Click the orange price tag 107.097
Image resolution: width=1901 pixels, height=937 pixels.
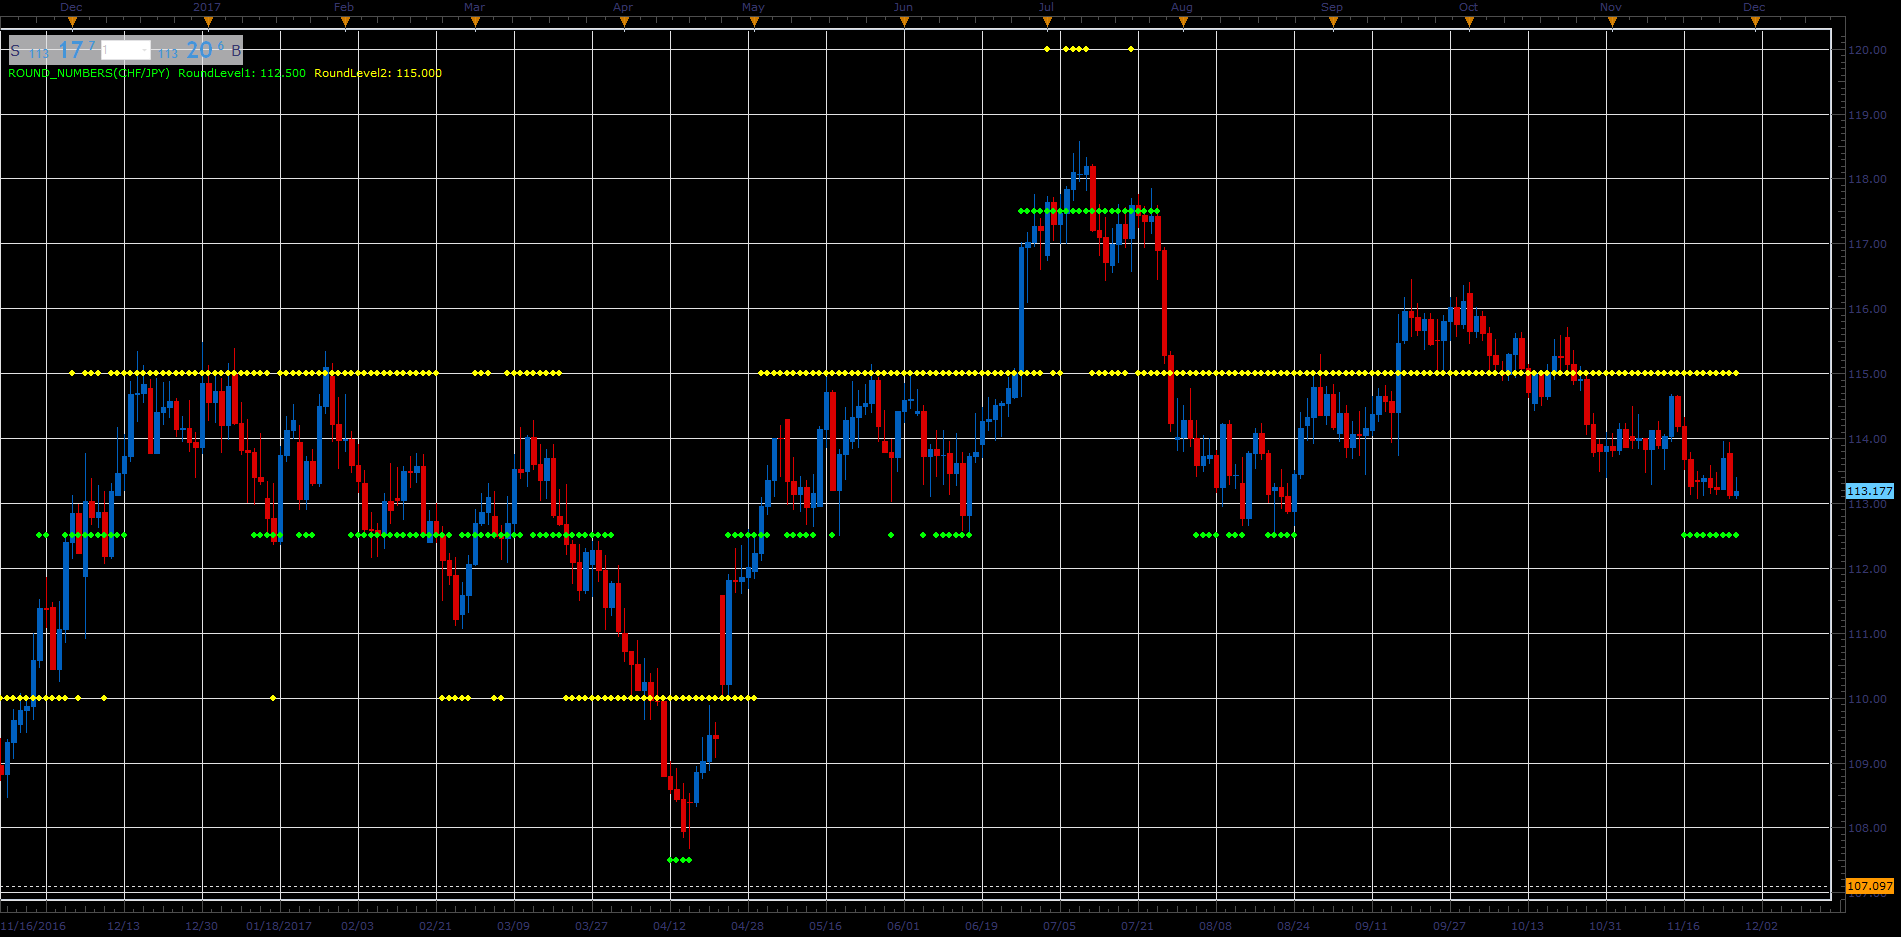point(1869,886)
